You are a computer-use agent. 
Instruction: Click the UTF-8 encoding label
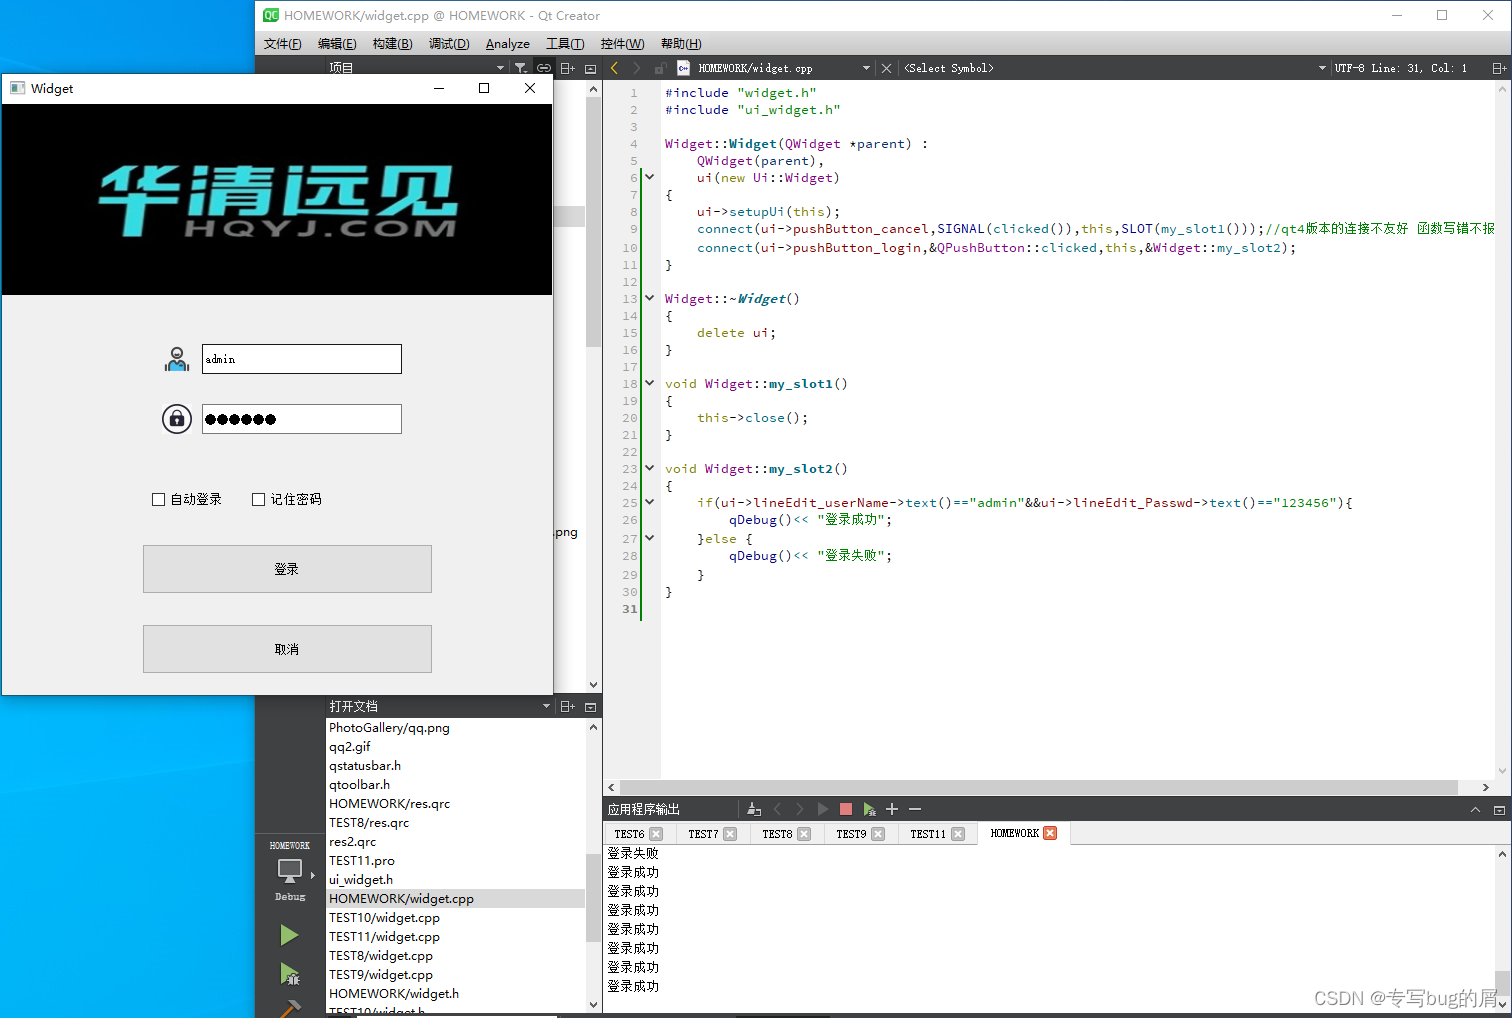coord(1349,68)
